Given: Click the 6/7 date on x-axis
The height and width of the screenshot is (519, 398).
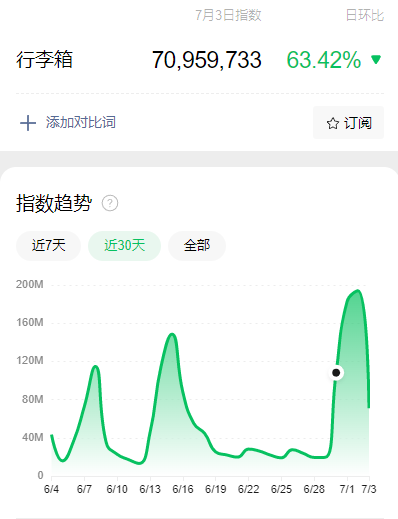Looking at the screenshot, I should click(x=84, y=489).
